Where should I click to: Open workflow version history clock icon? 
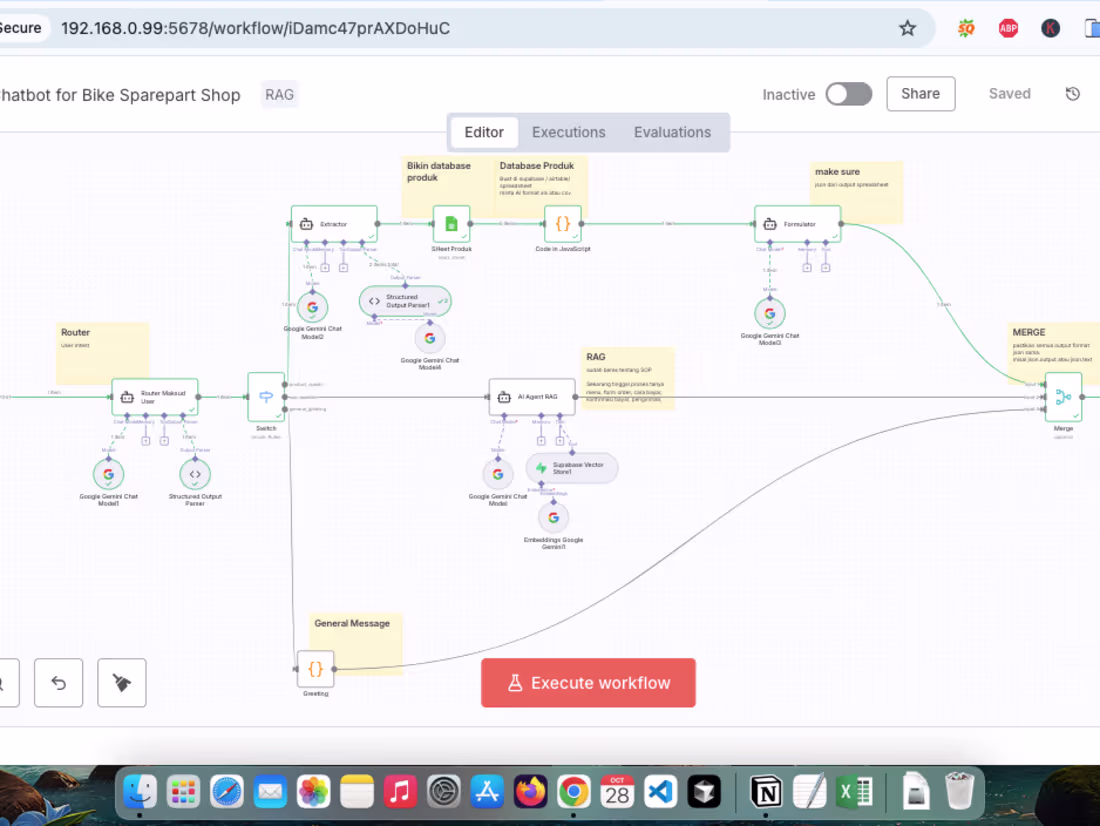(x=1072, y=93)
